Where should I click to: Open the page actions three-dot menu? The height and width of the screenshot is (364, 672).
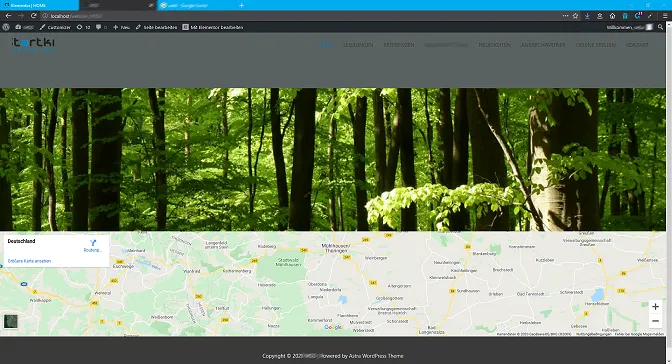coord(565,16)
